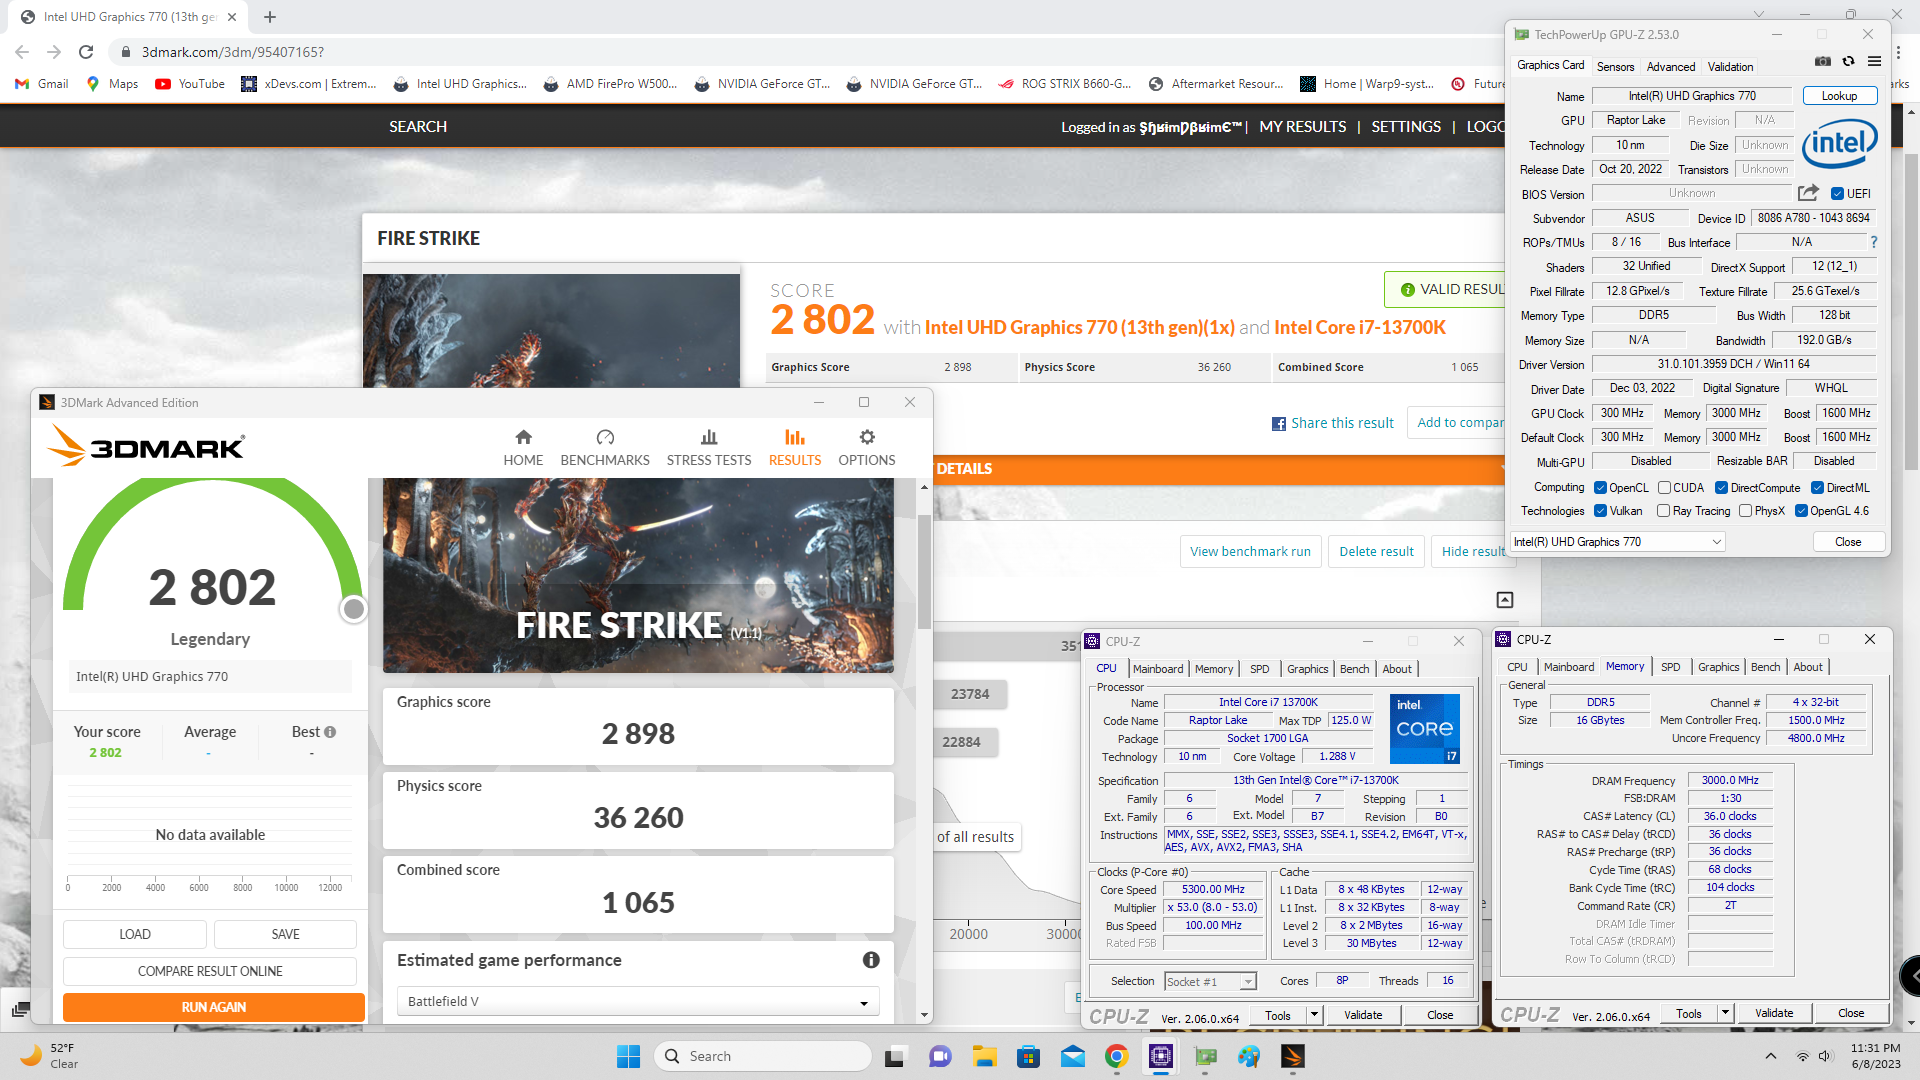Screen dimensions: 1920x1080
Task: Open SPD tab in right CPU-Z
Action: click(x=1671, y=667)
